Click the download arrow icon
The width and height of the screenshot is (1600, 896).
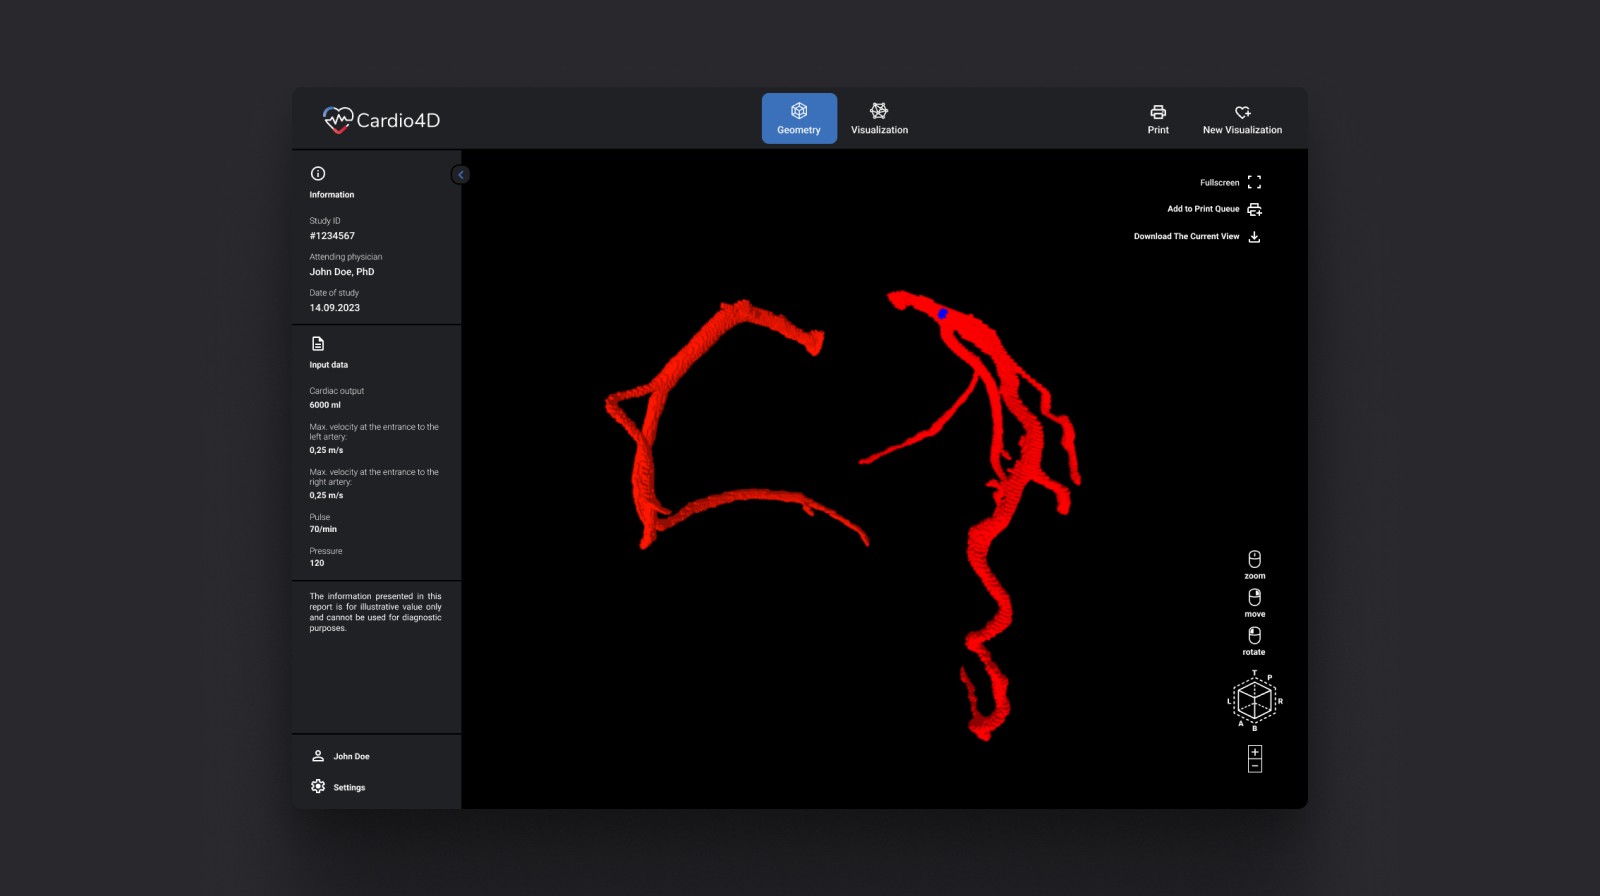(x=1254, y=237)
